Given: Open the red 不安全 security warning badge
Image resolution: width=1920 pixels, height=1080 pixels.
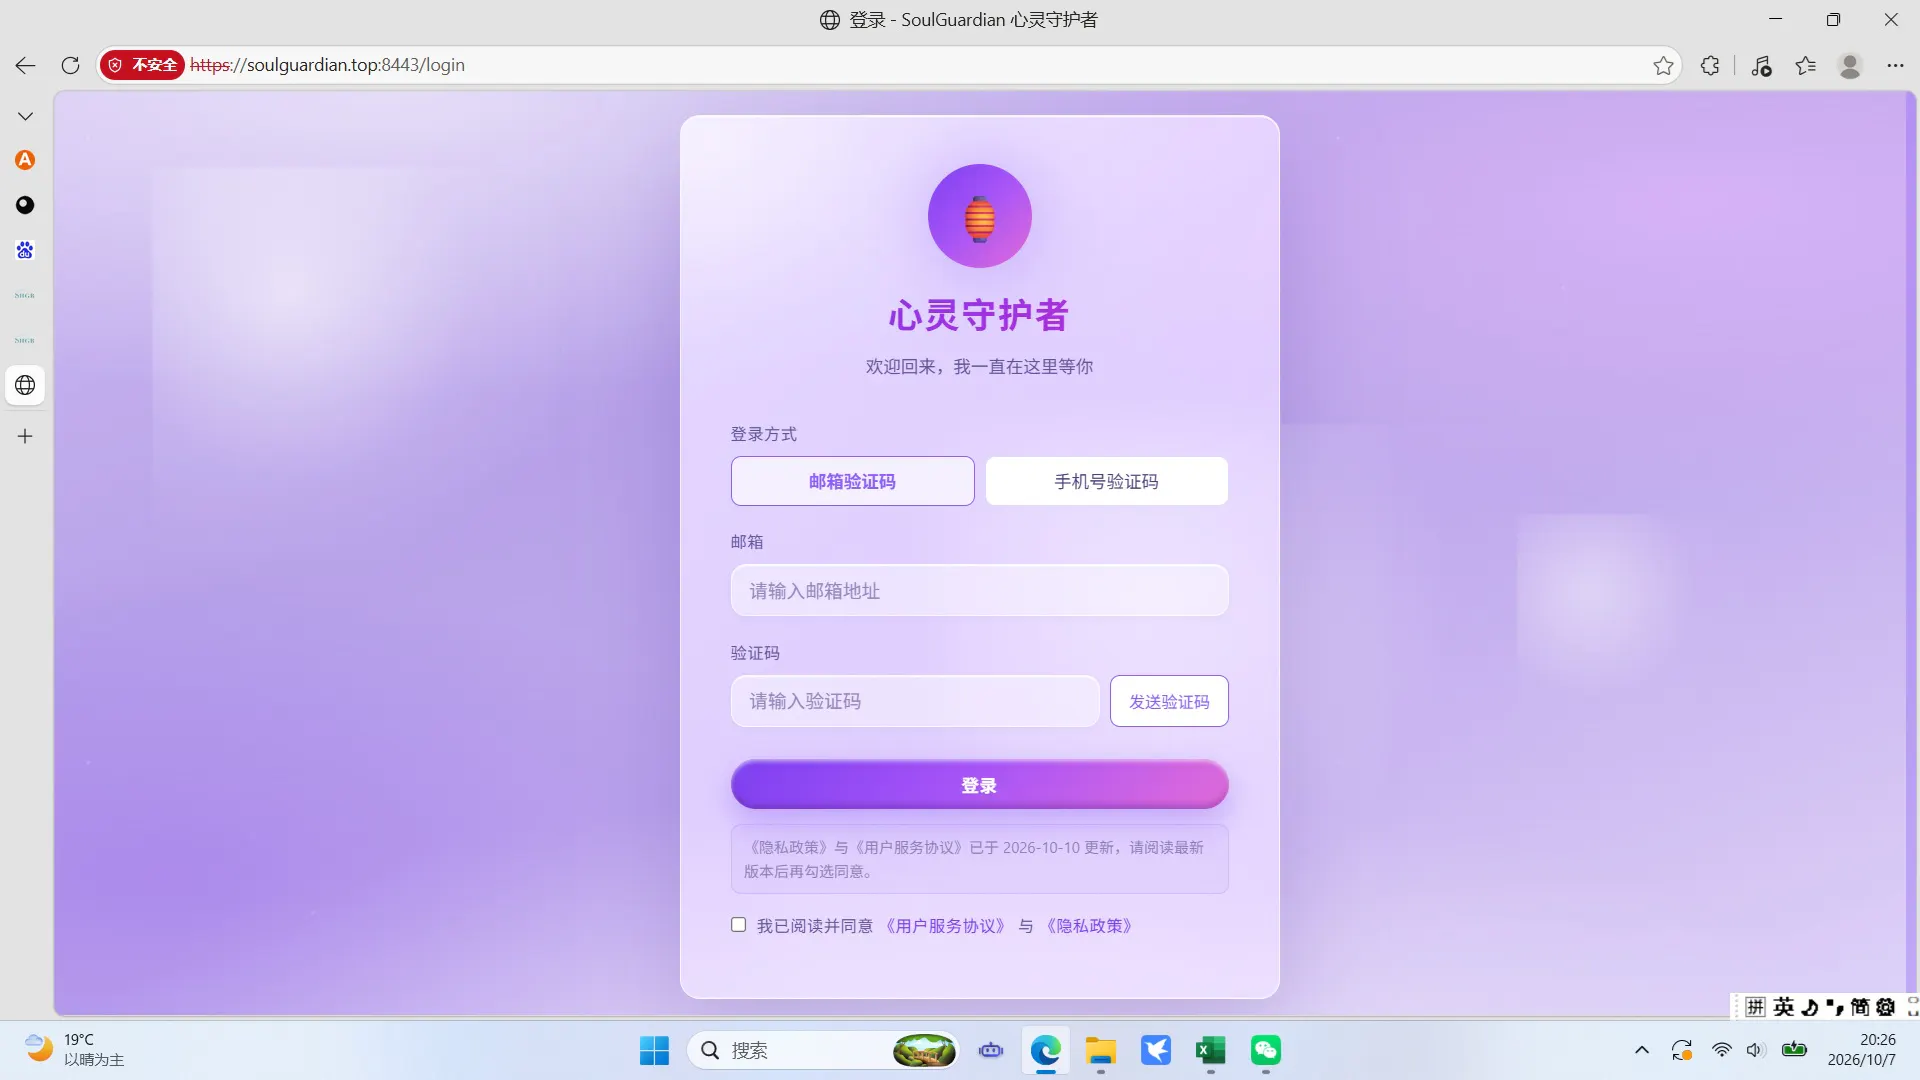Looking at the screenshot, I should click(142, 65).
